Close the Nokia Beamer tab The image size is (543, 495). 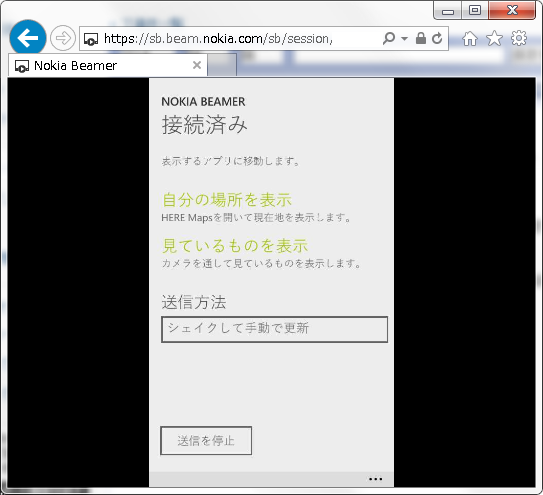click(x=197, y=65)
